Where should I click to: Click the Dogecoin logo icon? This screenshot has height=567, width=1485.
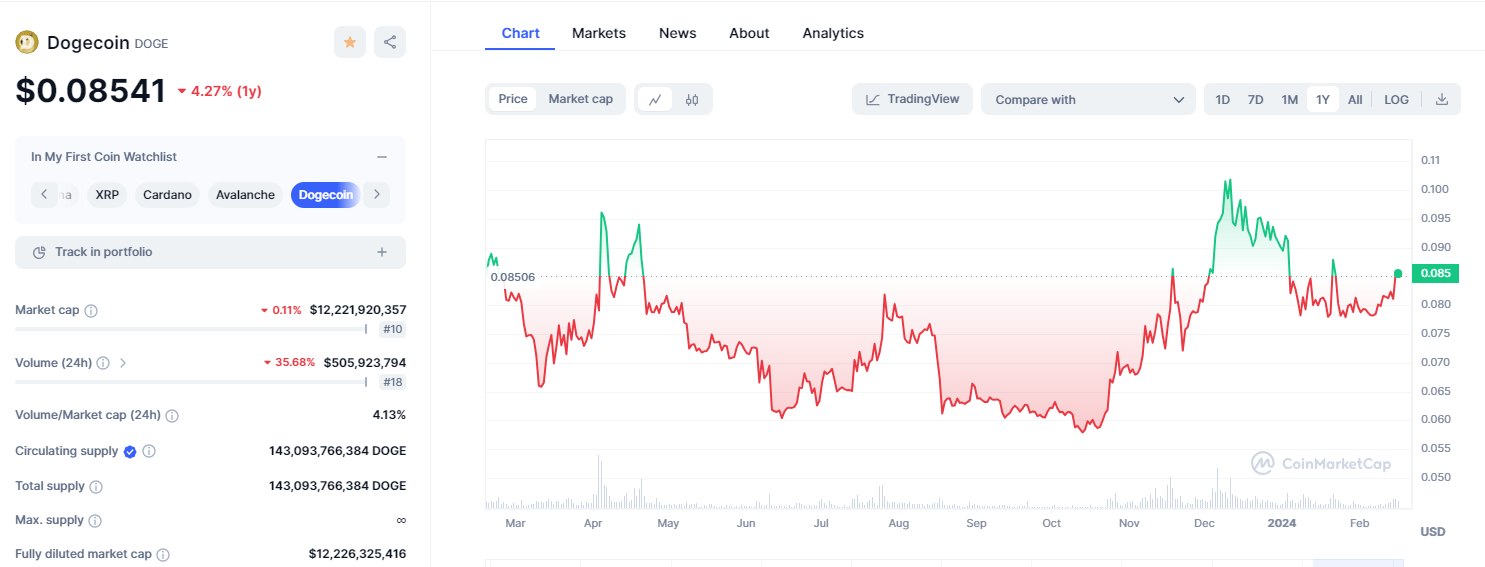pyautogui.click(x=27, y=42)
